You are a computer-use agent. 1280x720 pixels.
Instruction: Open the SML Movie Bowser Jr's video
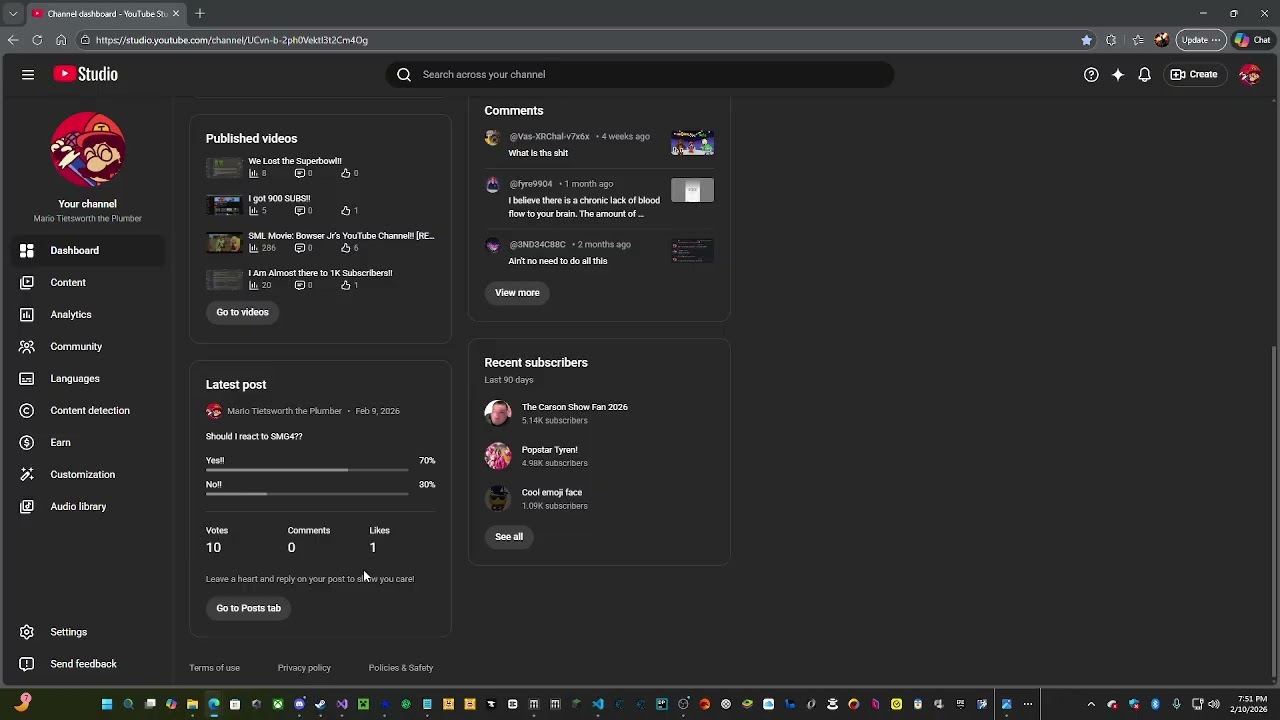click(341, 236)
